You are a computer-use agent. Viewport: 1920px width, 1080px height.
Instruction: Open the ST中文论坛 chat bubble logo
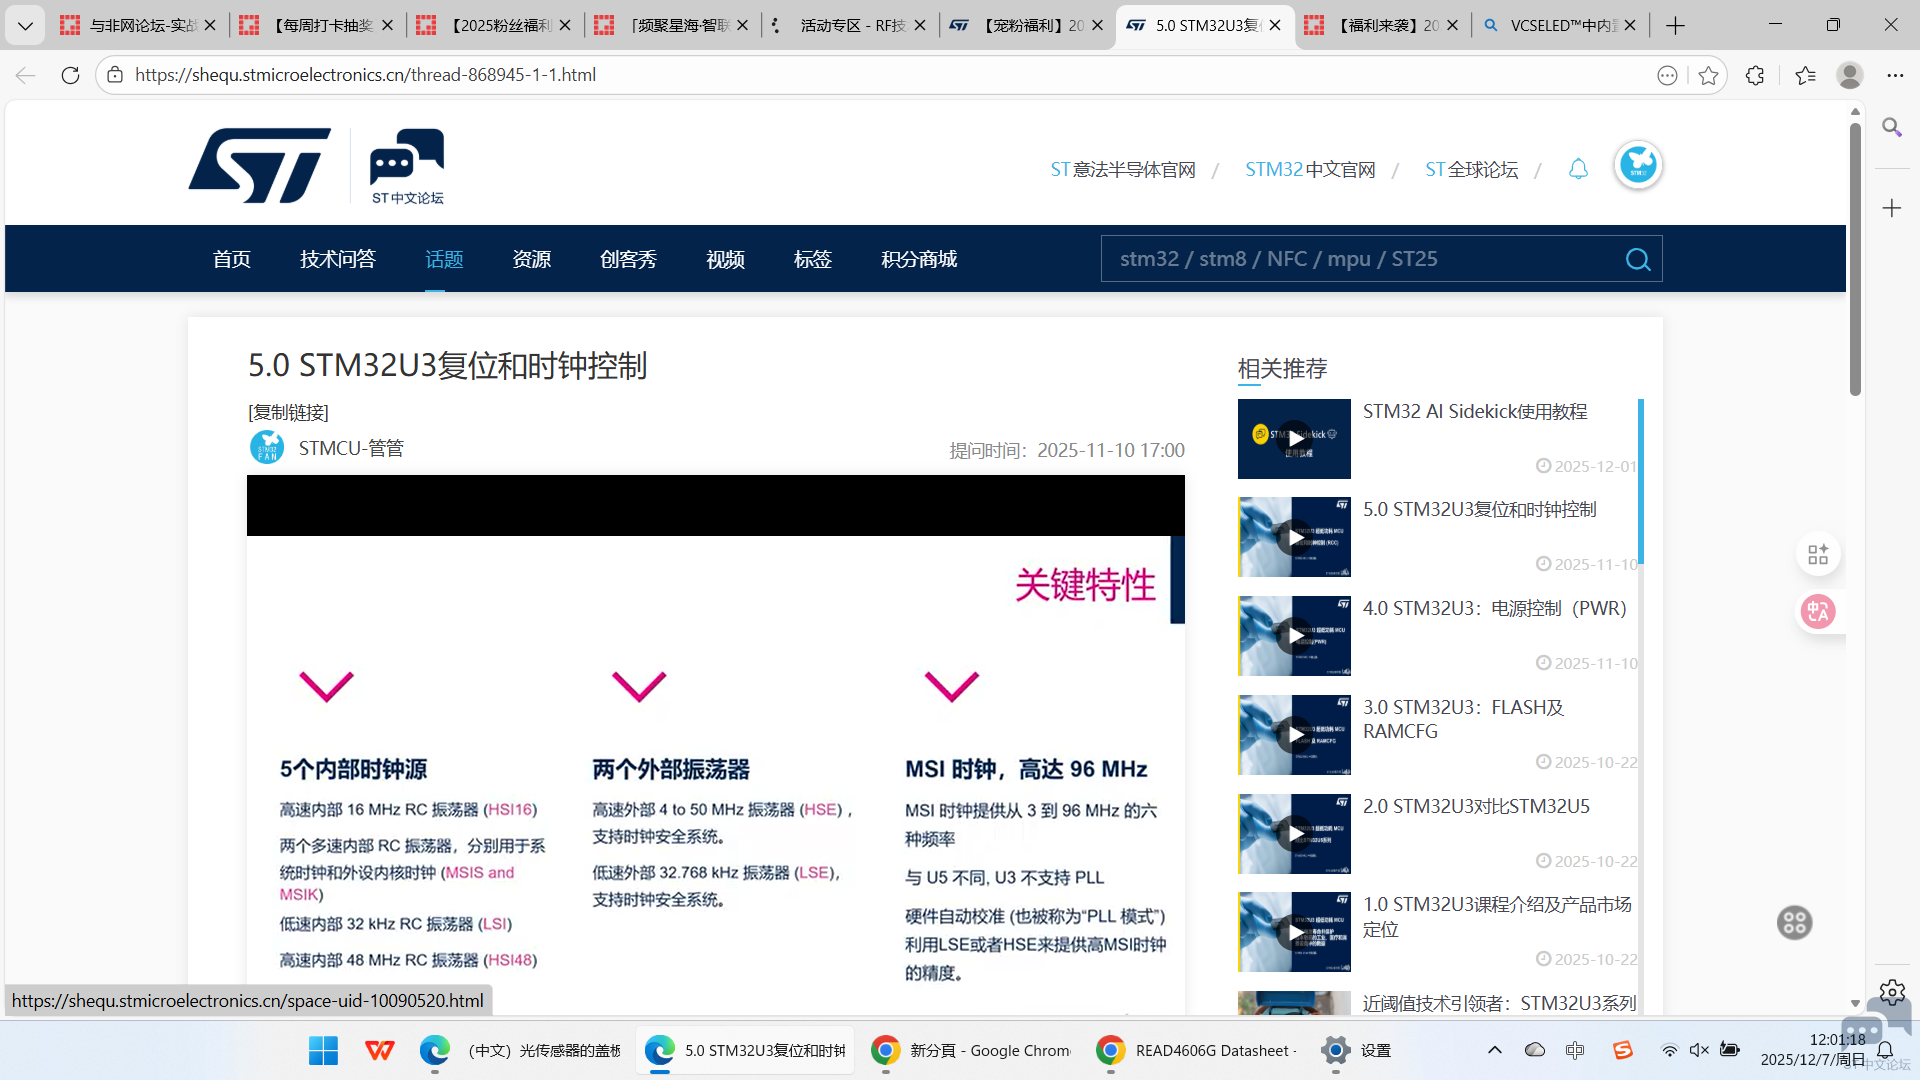click(407, 166)
